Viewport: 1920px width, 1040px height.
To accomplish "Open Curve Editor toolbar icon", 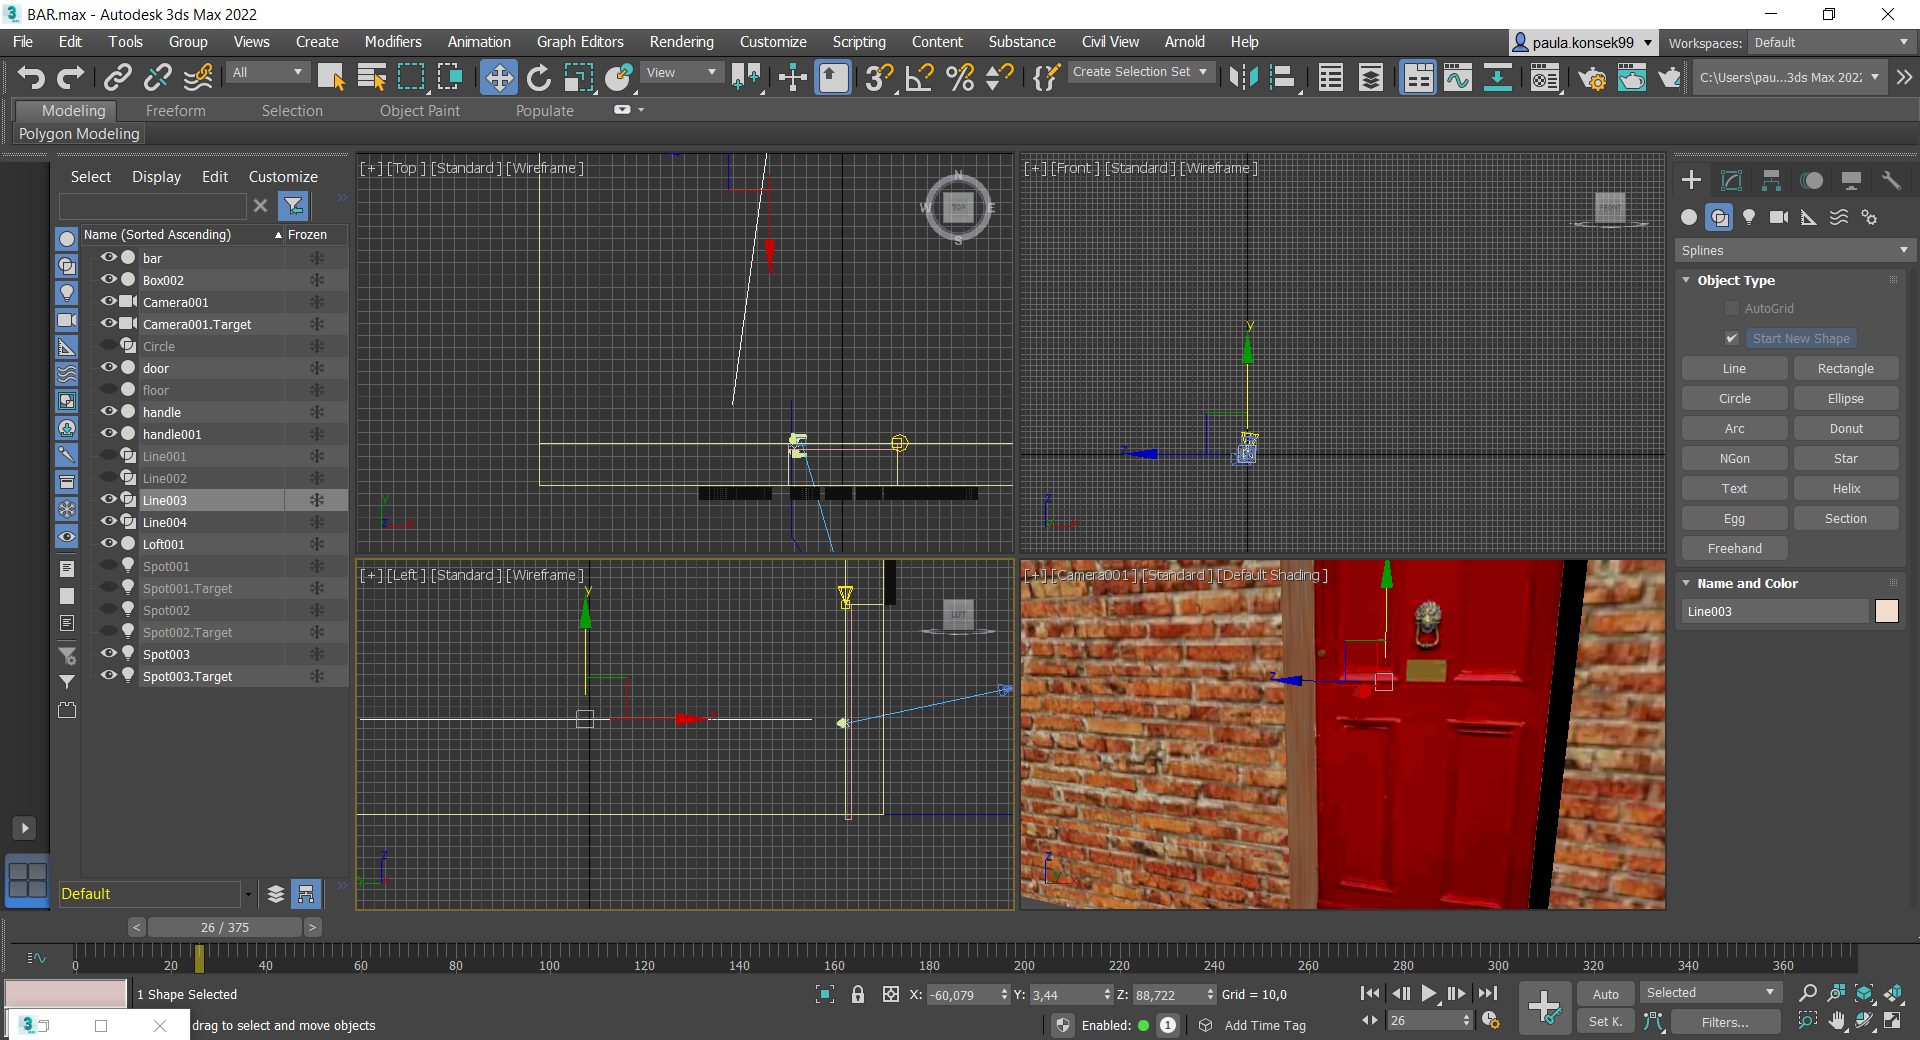I will click(1458, 77).
